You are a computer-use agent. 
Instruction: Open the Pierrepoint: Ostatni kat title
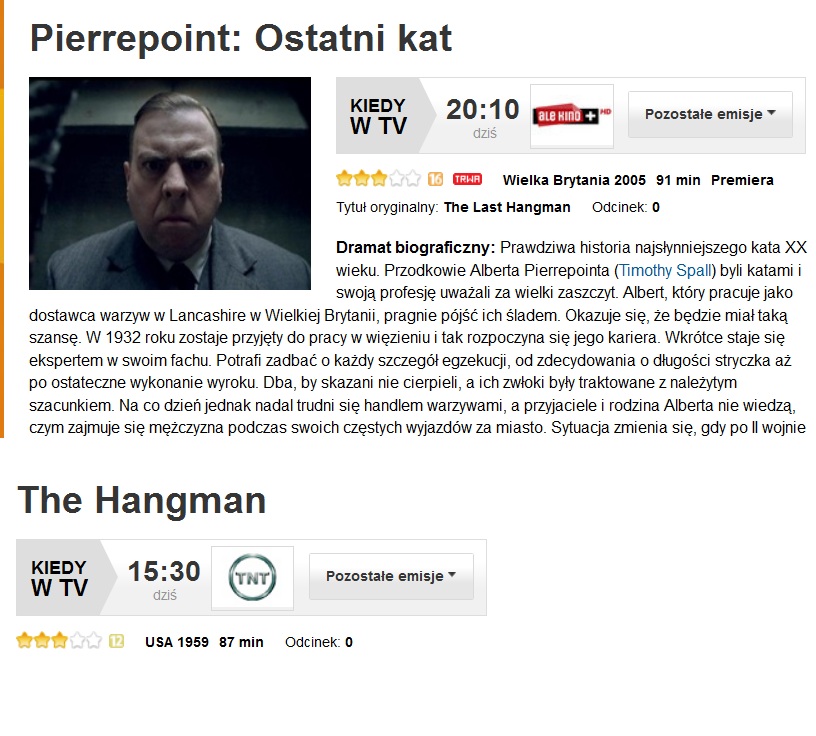(x=241, y=38)
